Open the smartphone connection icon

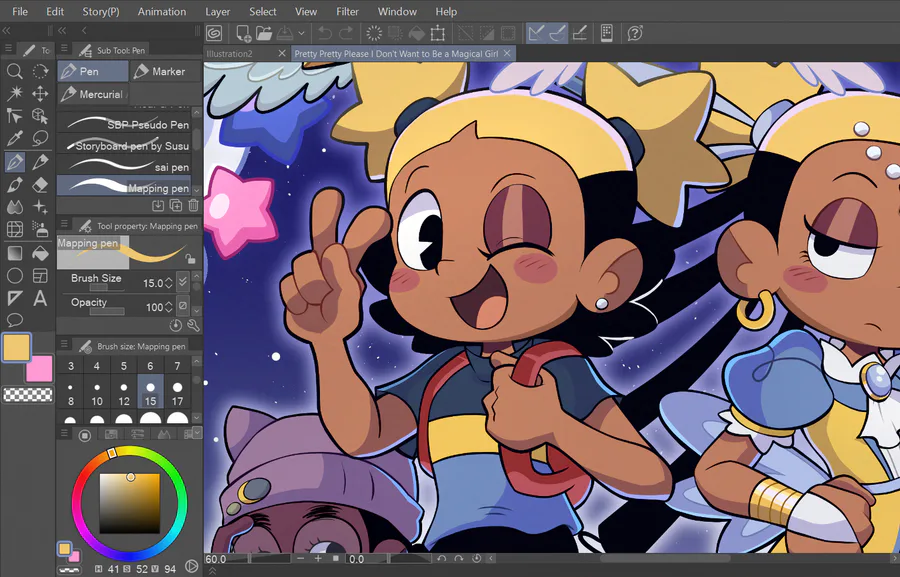[607, 33]
